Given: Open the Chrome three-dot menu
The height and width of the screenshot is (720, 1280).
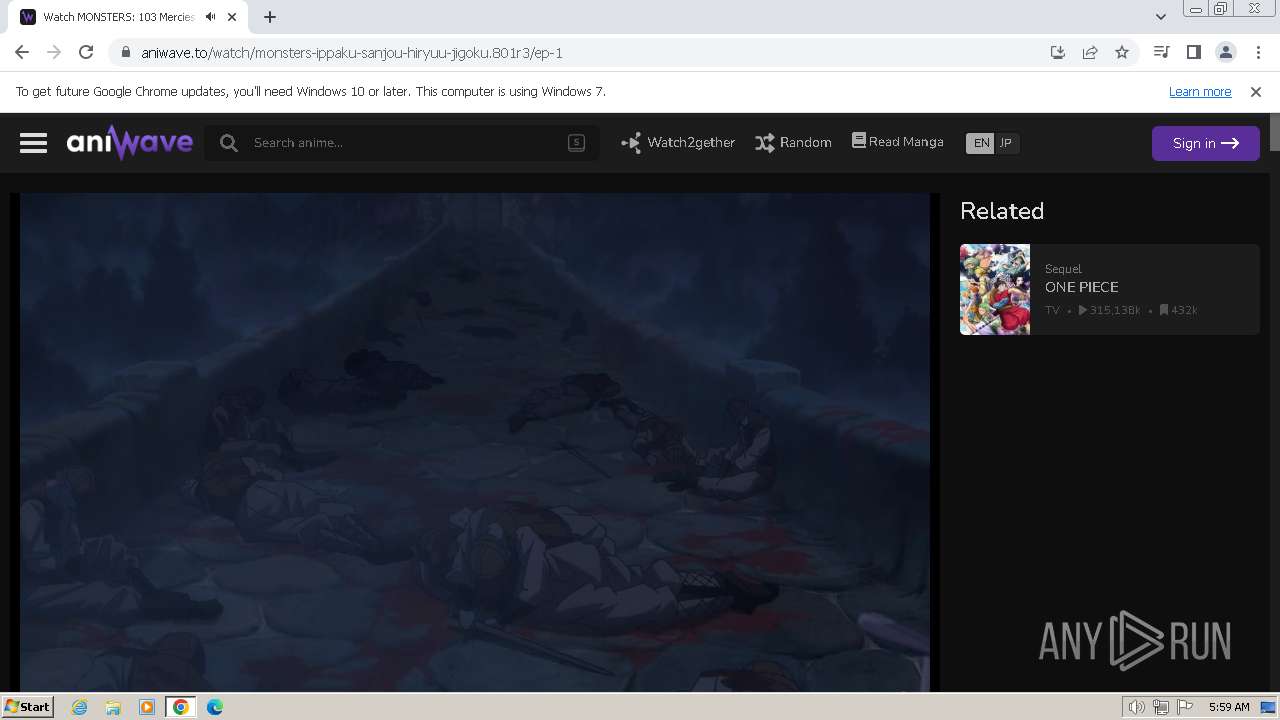Looking at the screenshot, I should coord(1258,52).
